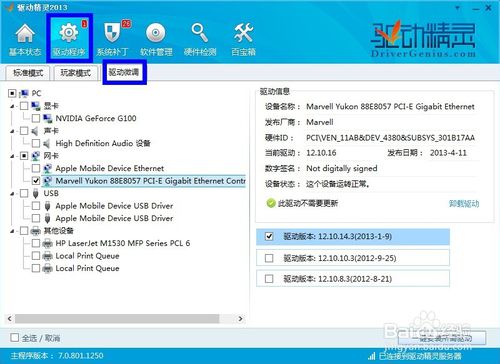Image resolution: width=500 pixels, height=364 pixels.
Task: Click the horizontal scrollbar thumb
Action: click(117, 319)
